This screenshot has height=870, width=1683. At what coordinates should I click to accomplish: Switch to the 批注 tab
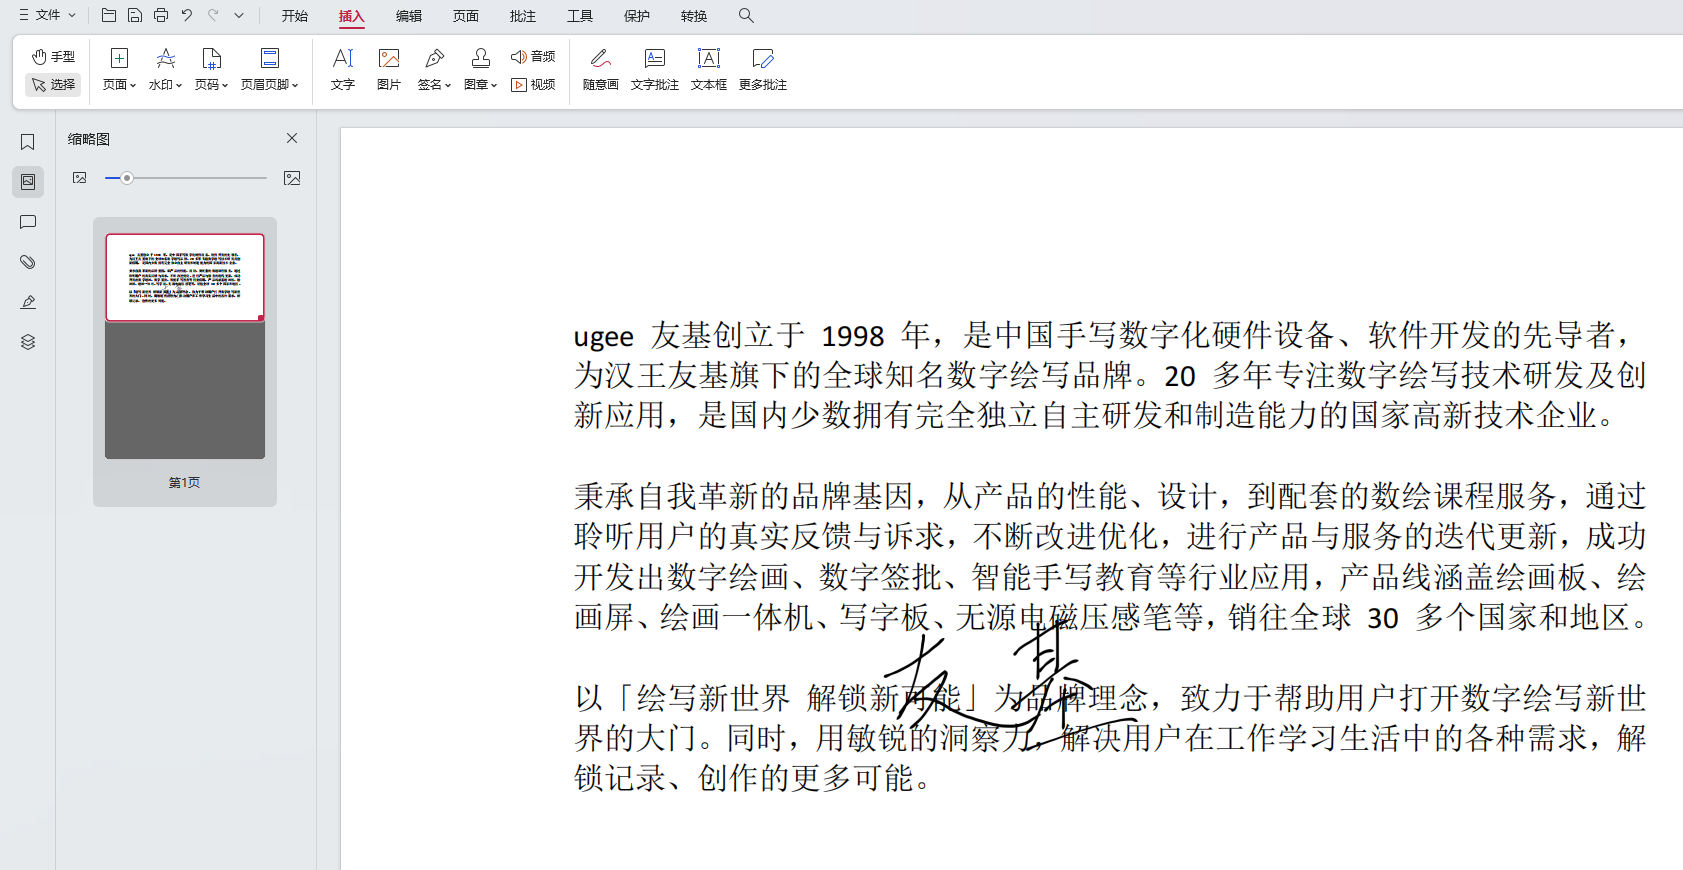coord(523,16)
